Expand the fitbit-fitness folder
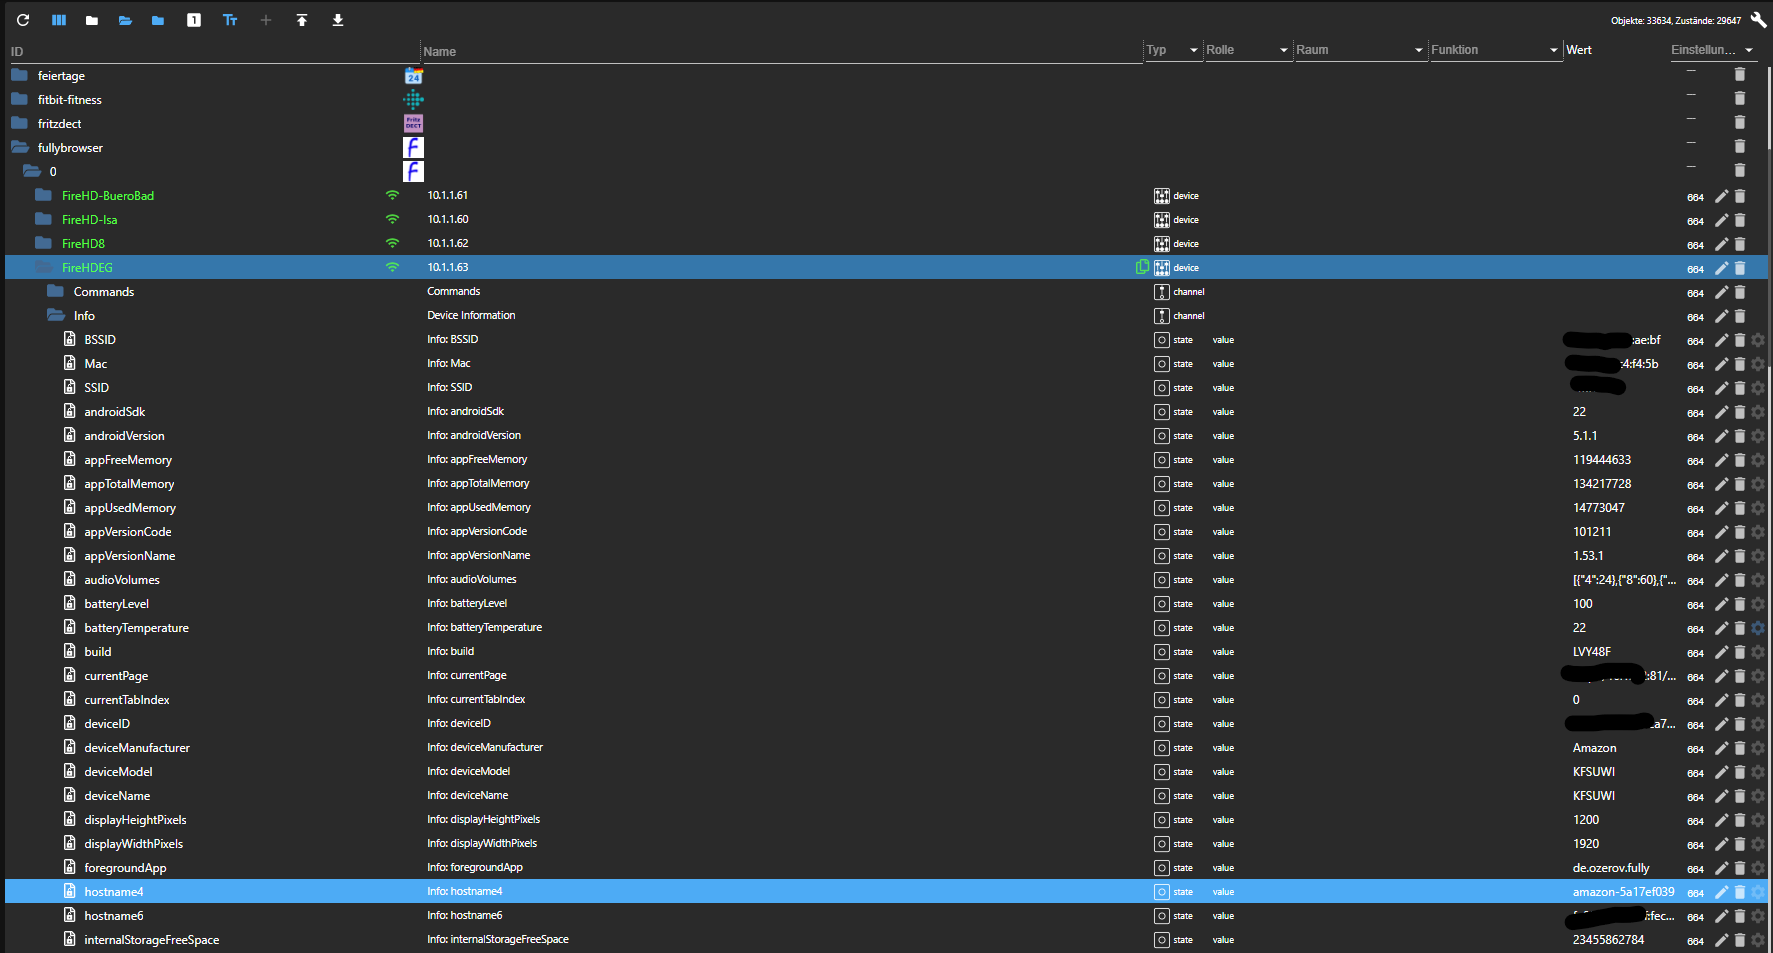Image resolution: width=1773 pixels, height=953 pixels. [x=20, y=99]
